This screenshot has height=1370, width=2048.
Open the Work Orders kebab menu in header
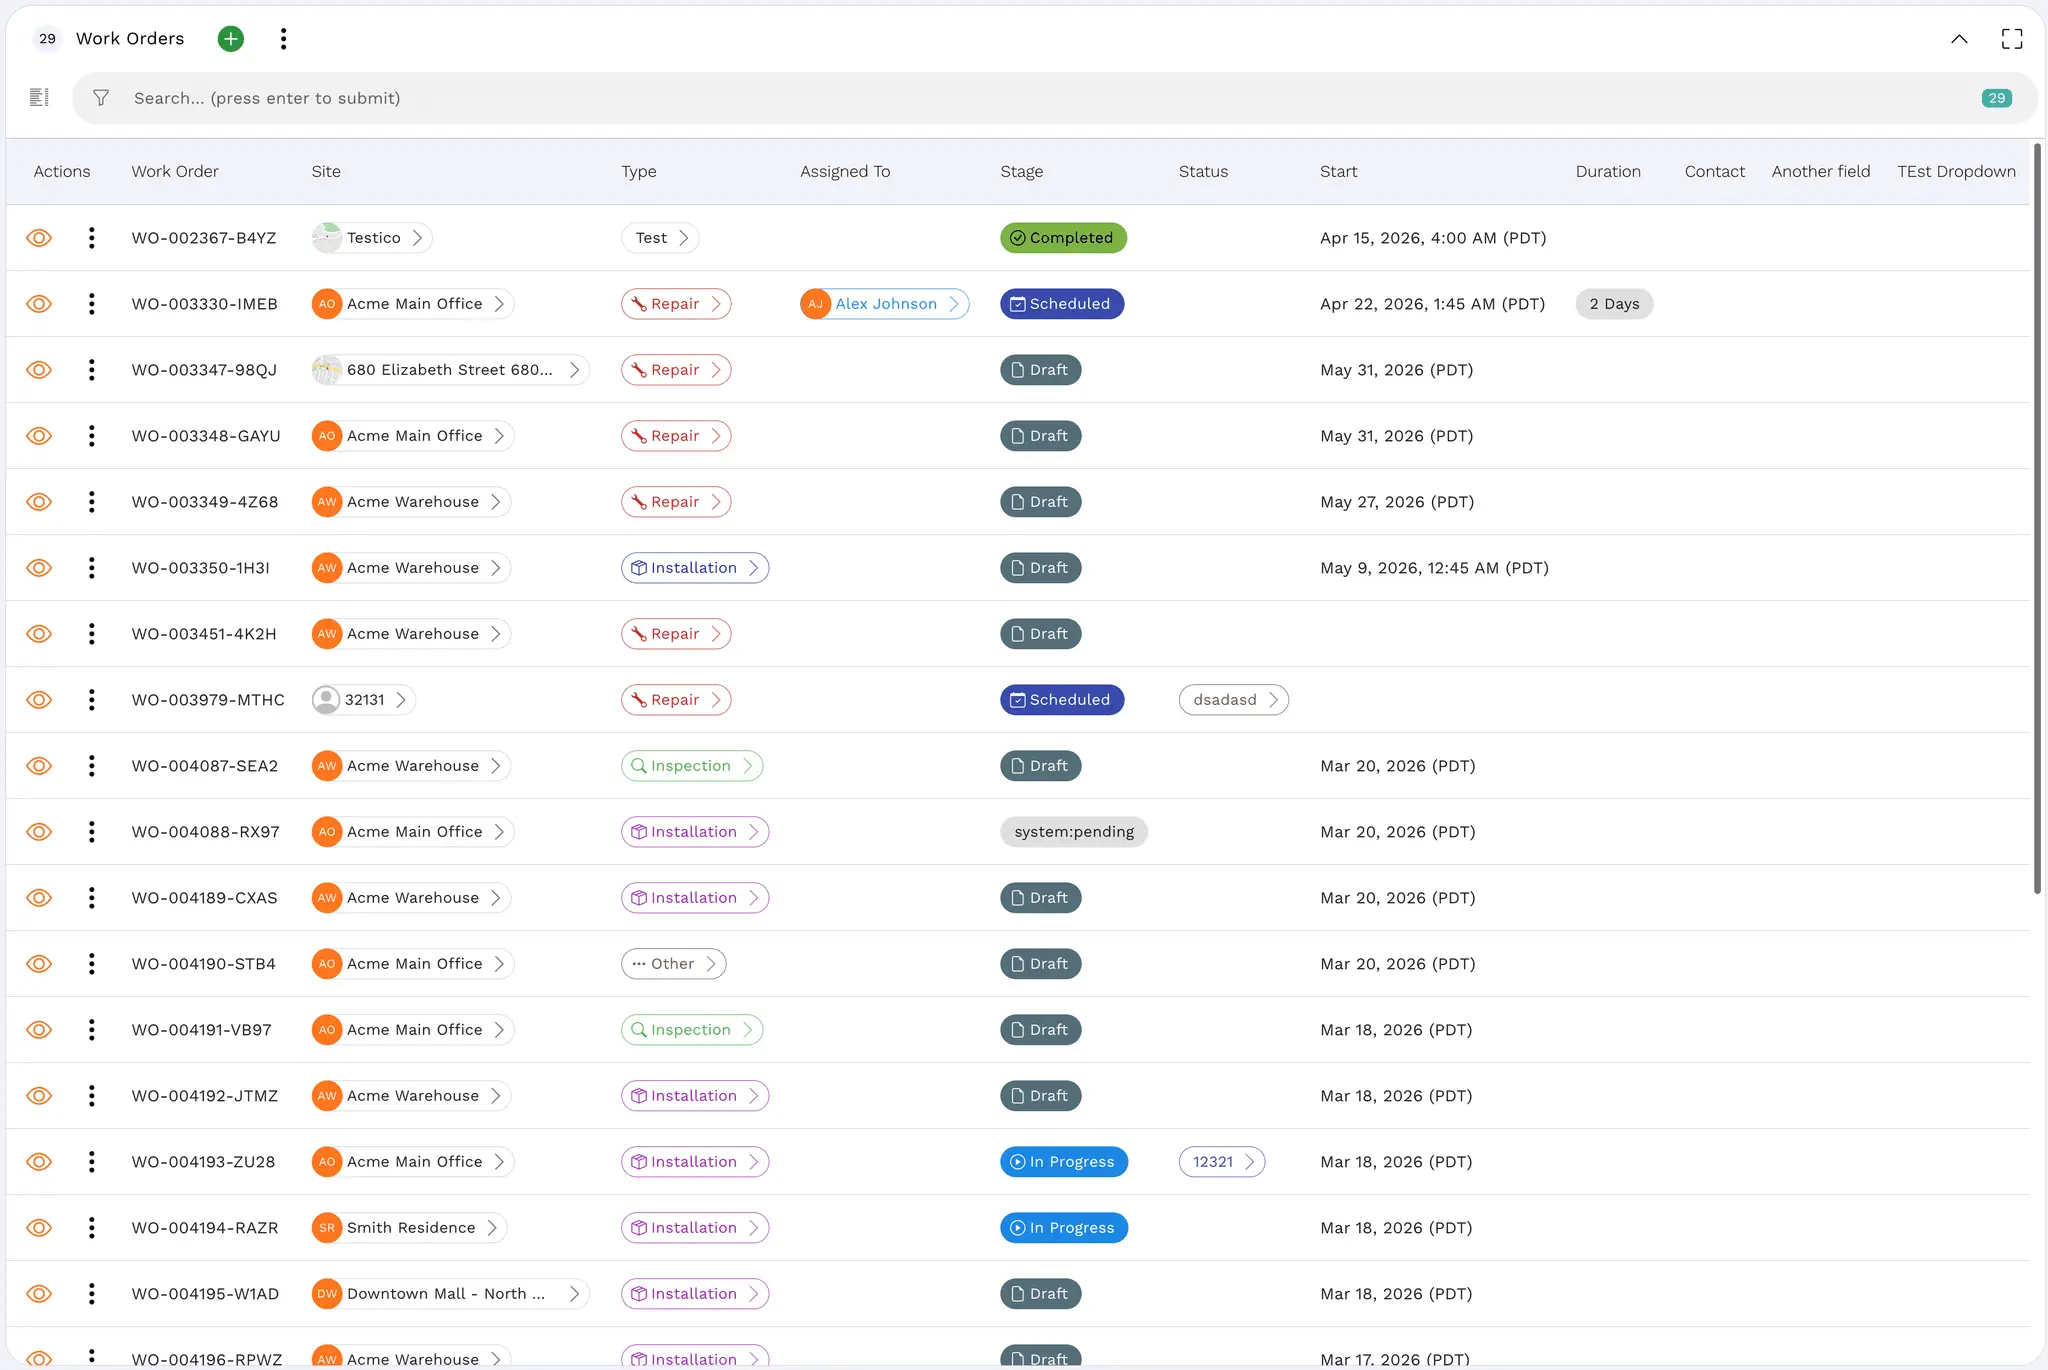coord(284,39)
